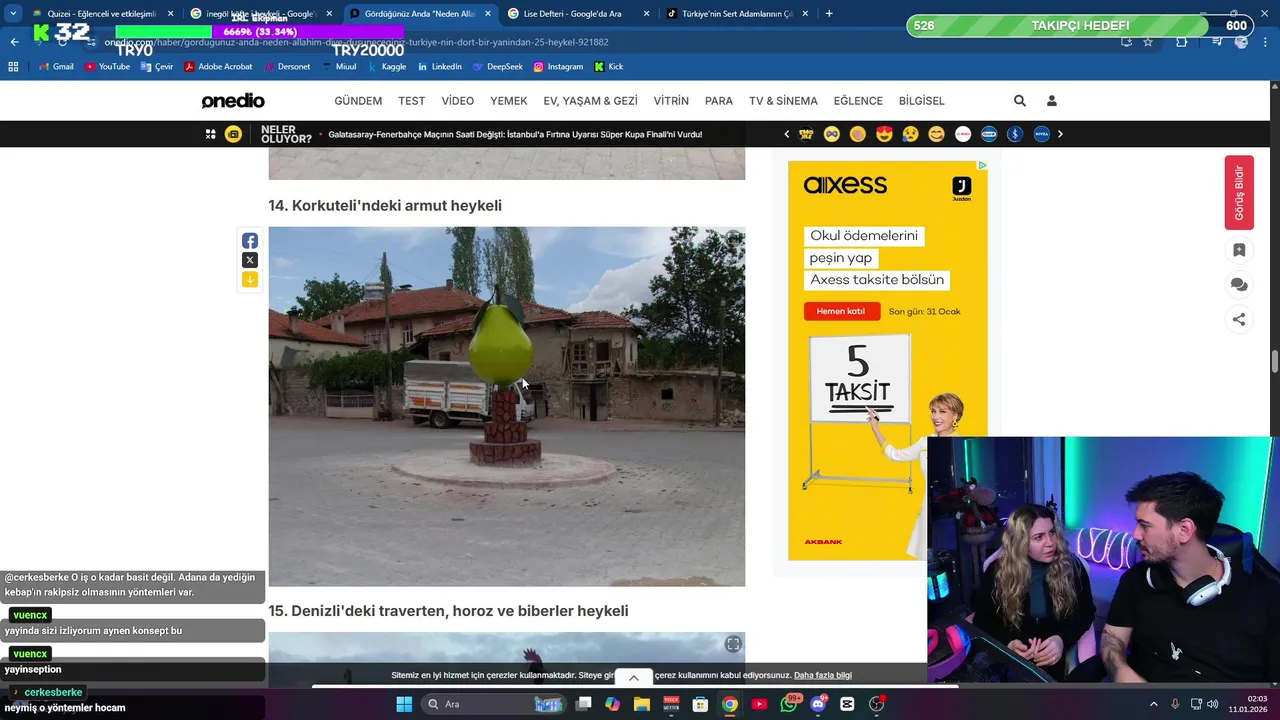The image size is (1280, 720).
Task: Open a new browser tab
Action: [829, 14]
